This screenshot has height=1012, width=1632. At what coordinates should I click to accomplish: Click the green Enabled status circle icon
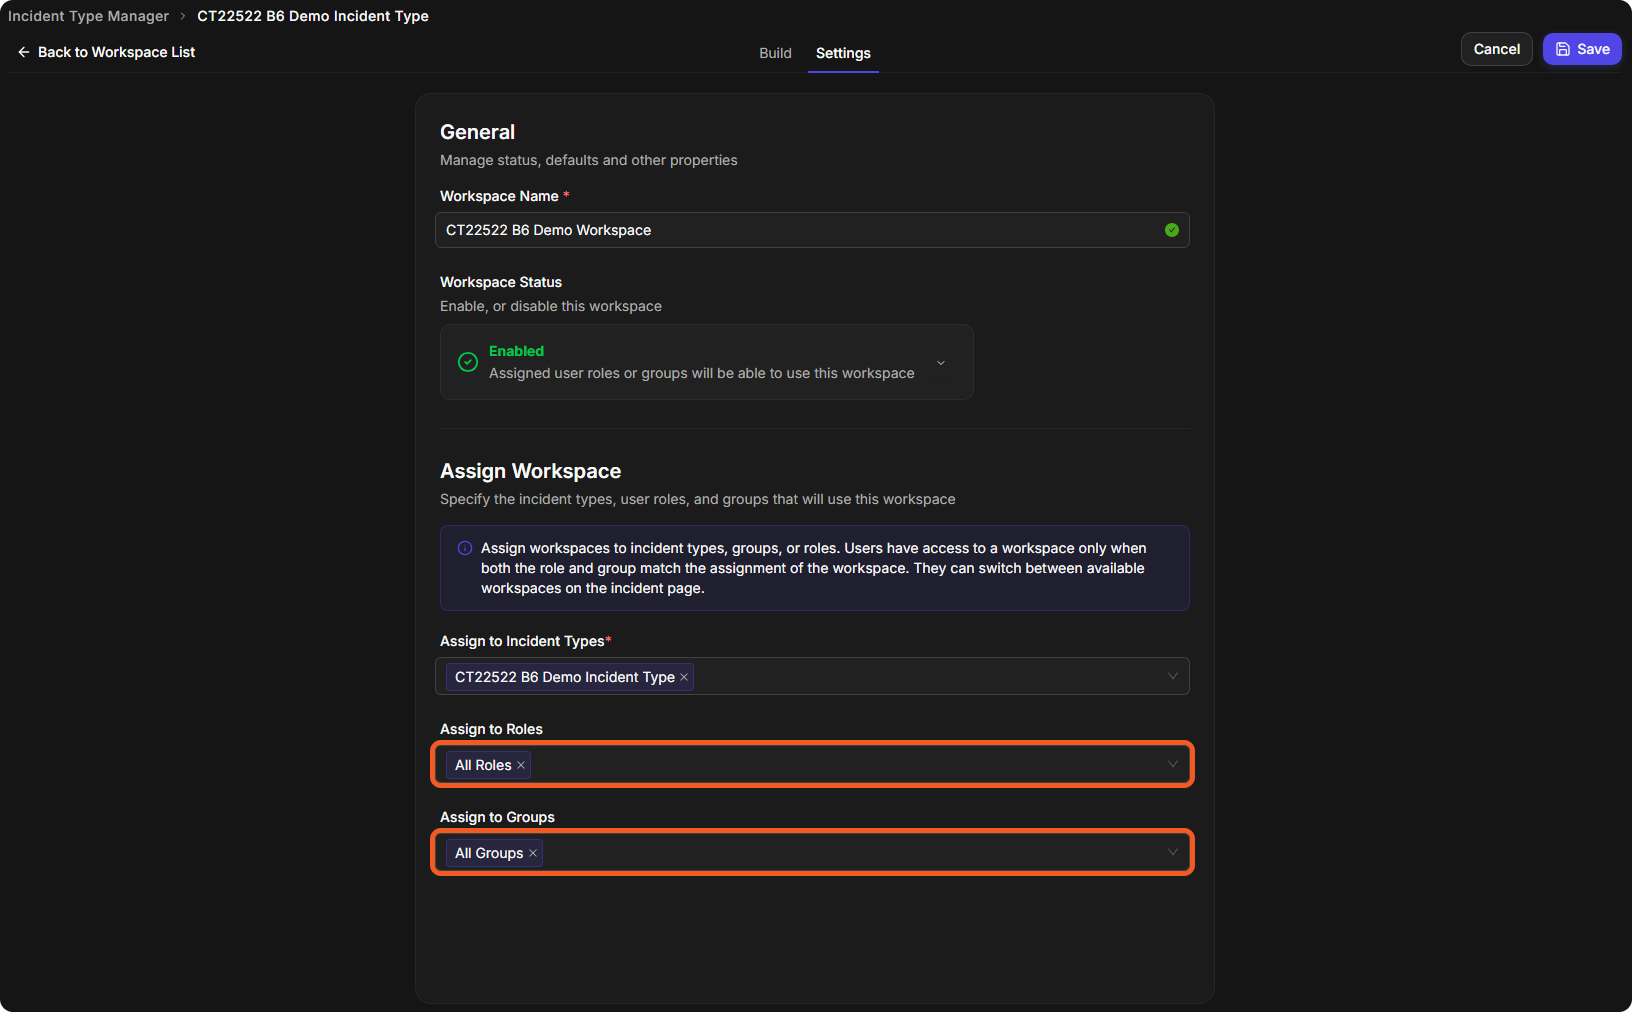pyautogui.click(x=468, y=362)
